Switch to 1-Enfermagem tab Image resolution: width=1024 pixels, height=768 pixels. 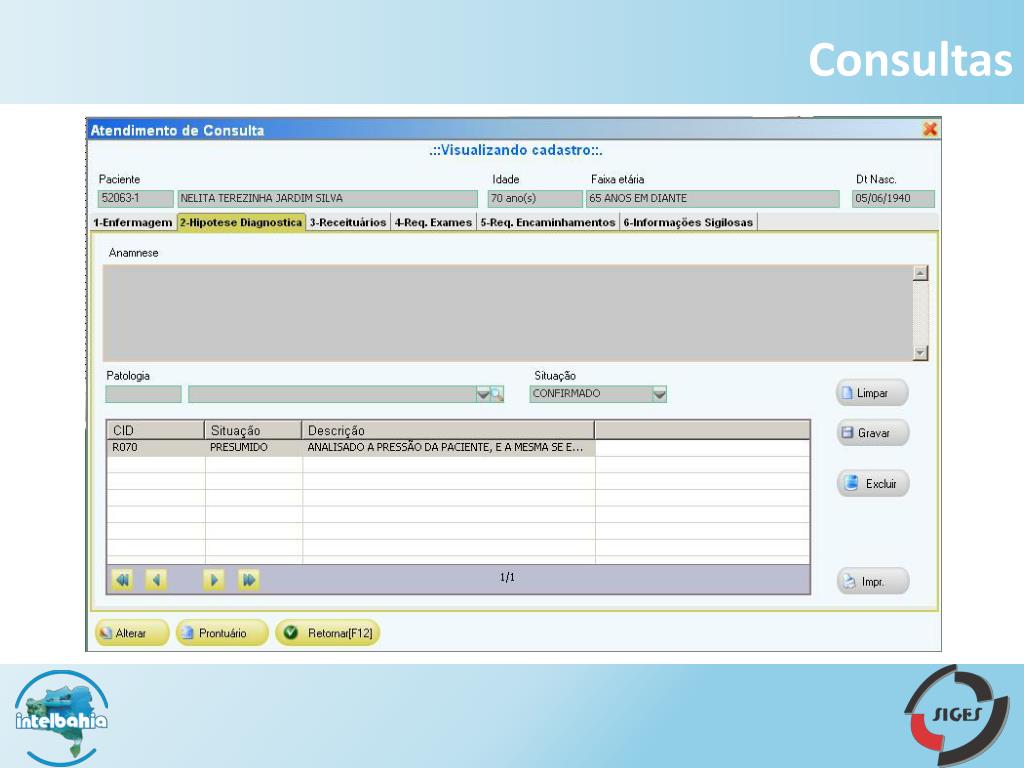pos(133,222)
